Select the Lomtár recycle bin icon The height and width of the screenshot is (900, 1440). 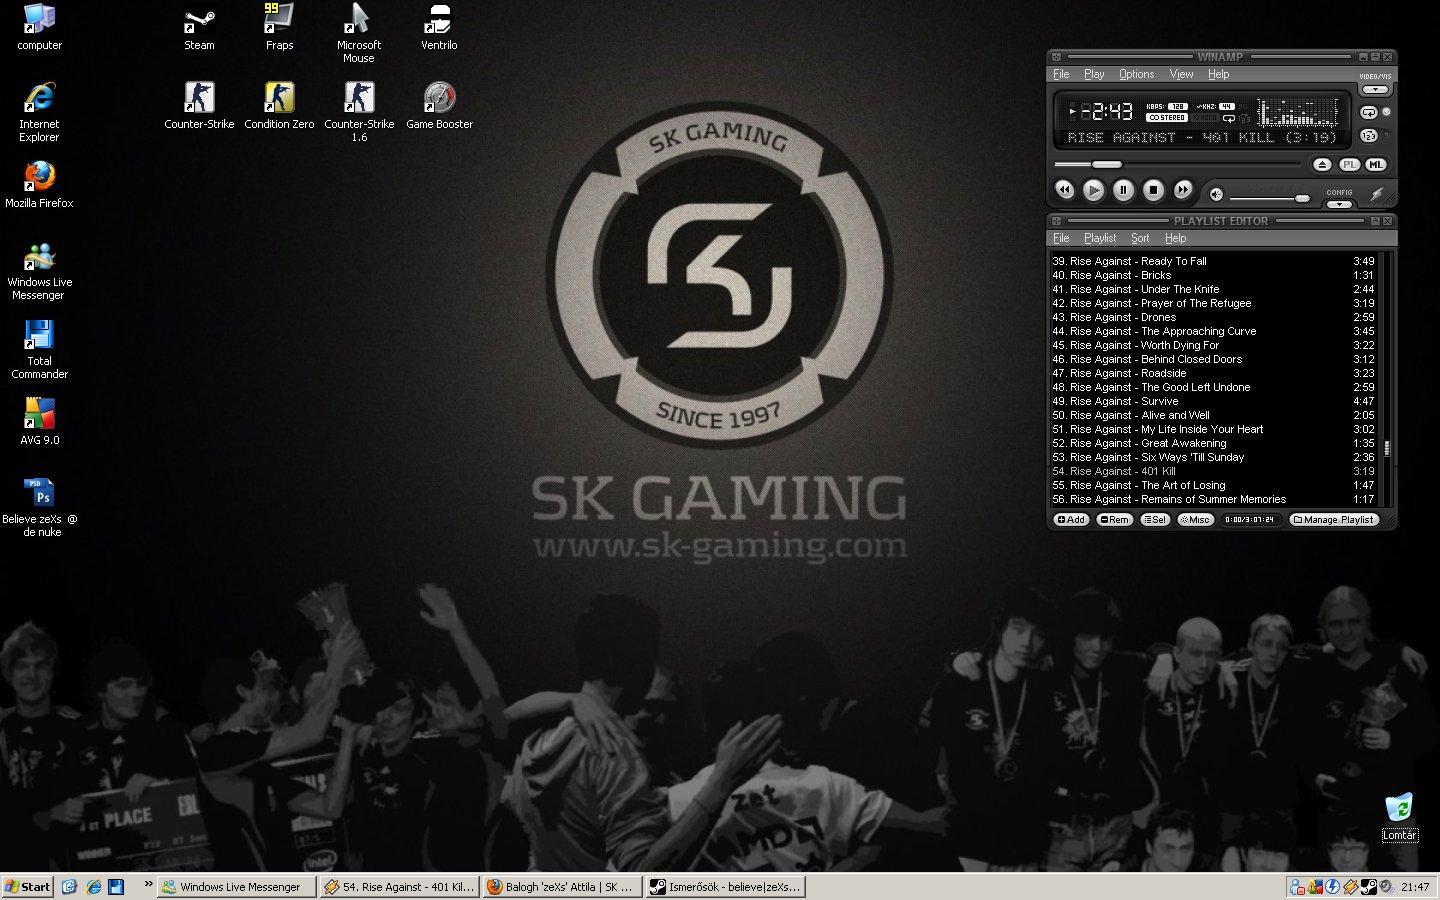click(1399, 817)
